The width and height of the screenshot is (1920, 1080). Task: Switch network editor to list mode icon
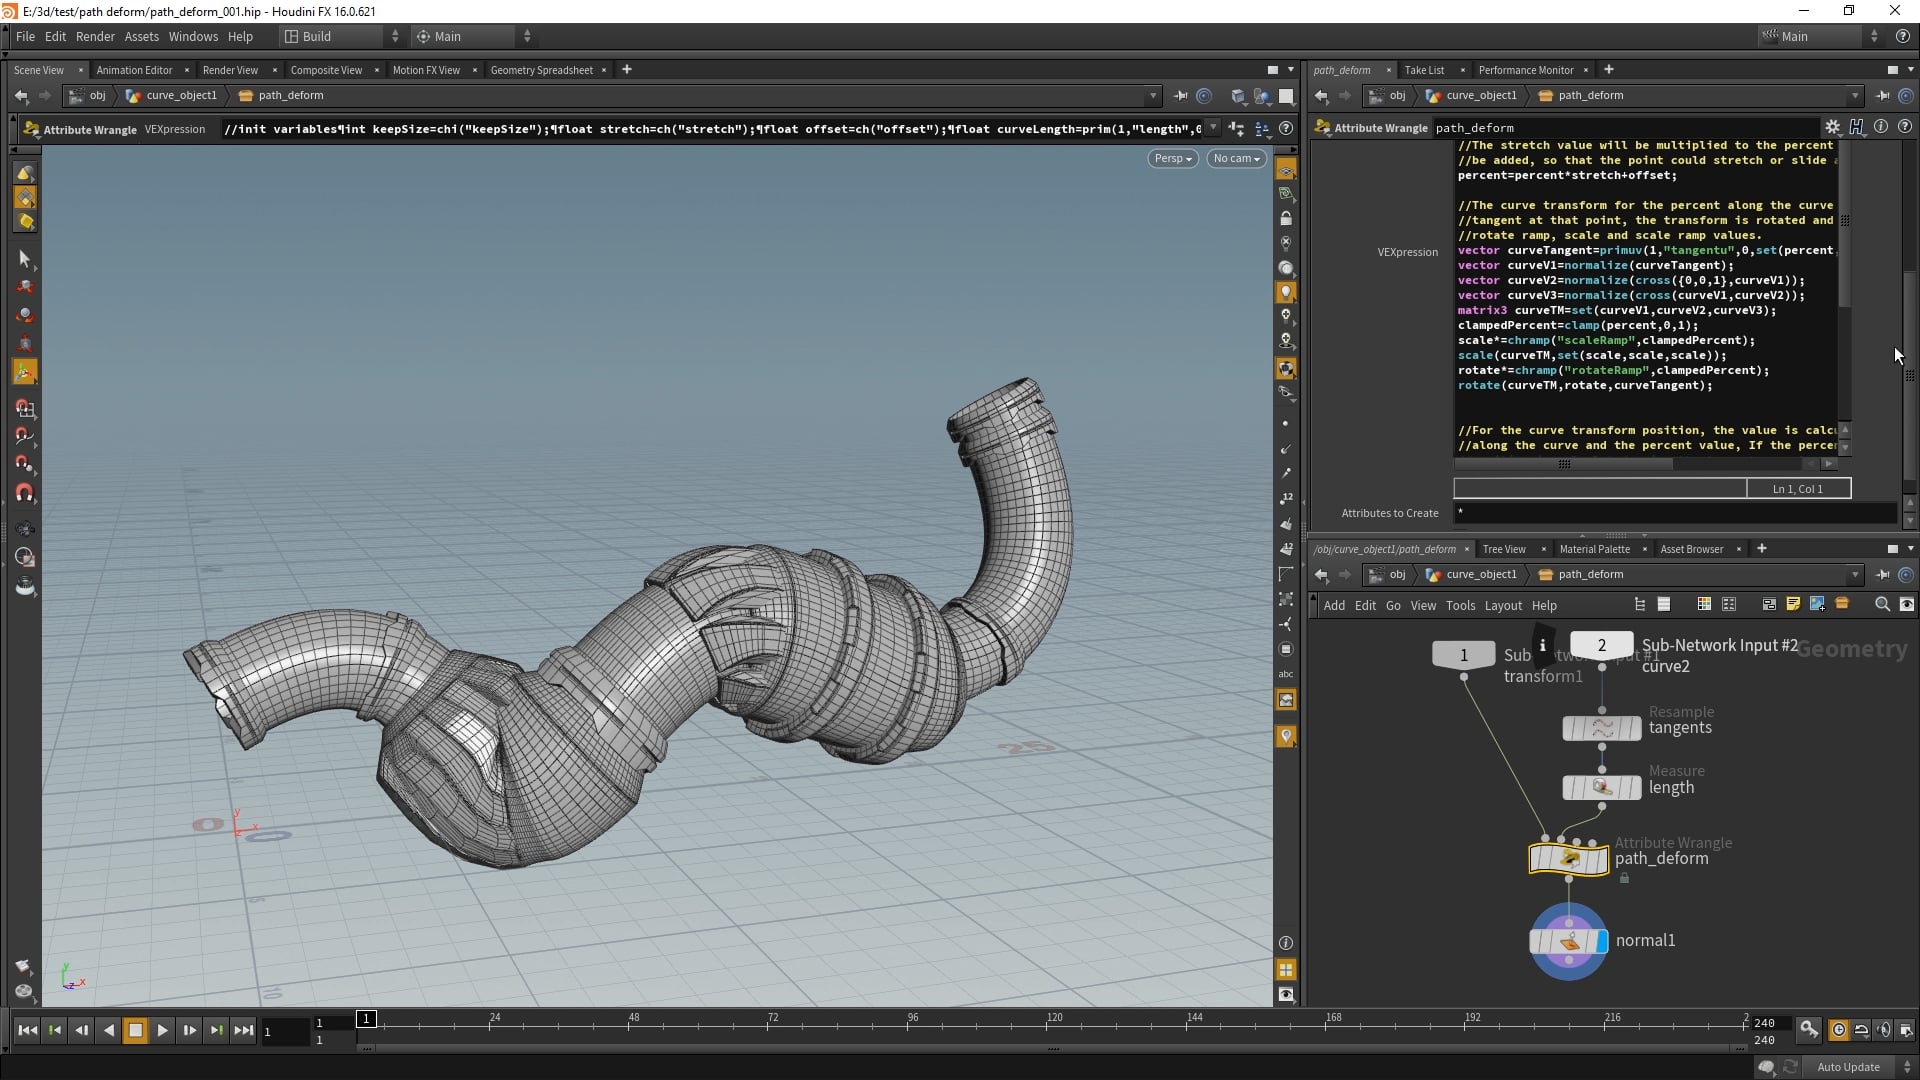pos(1664,604)
